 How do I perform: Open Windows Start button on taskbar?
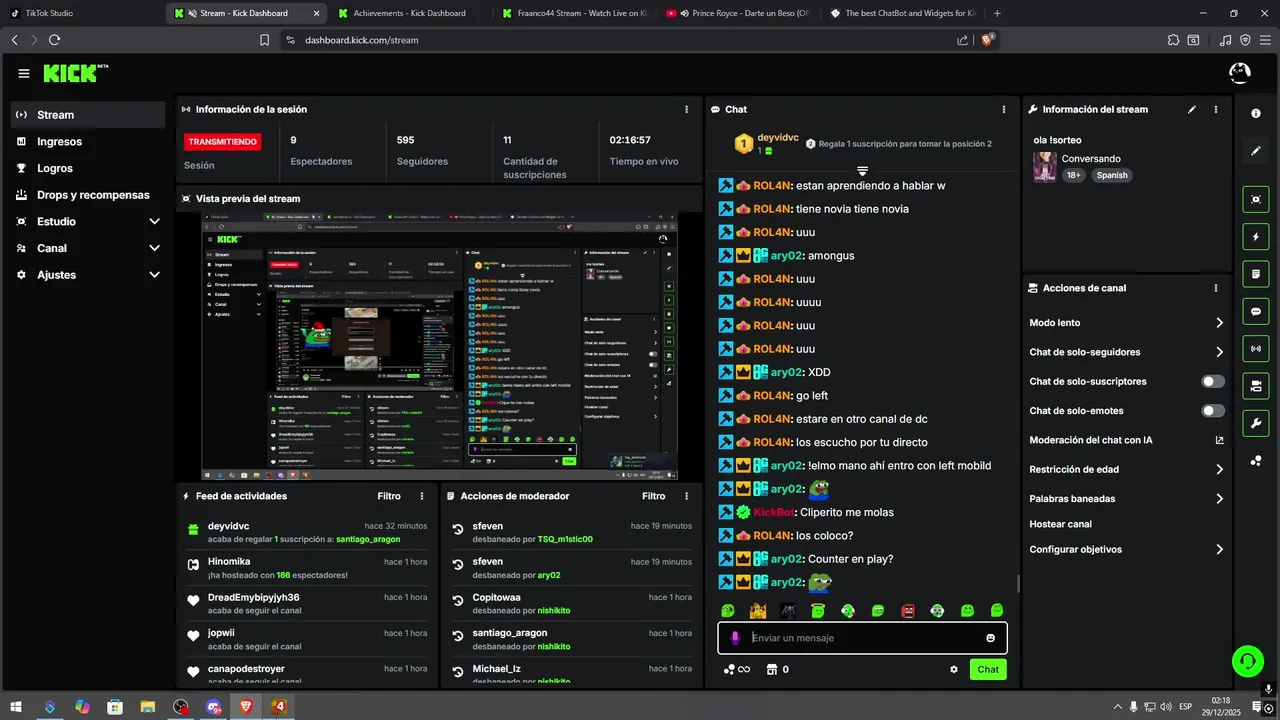tap(17, 707)
